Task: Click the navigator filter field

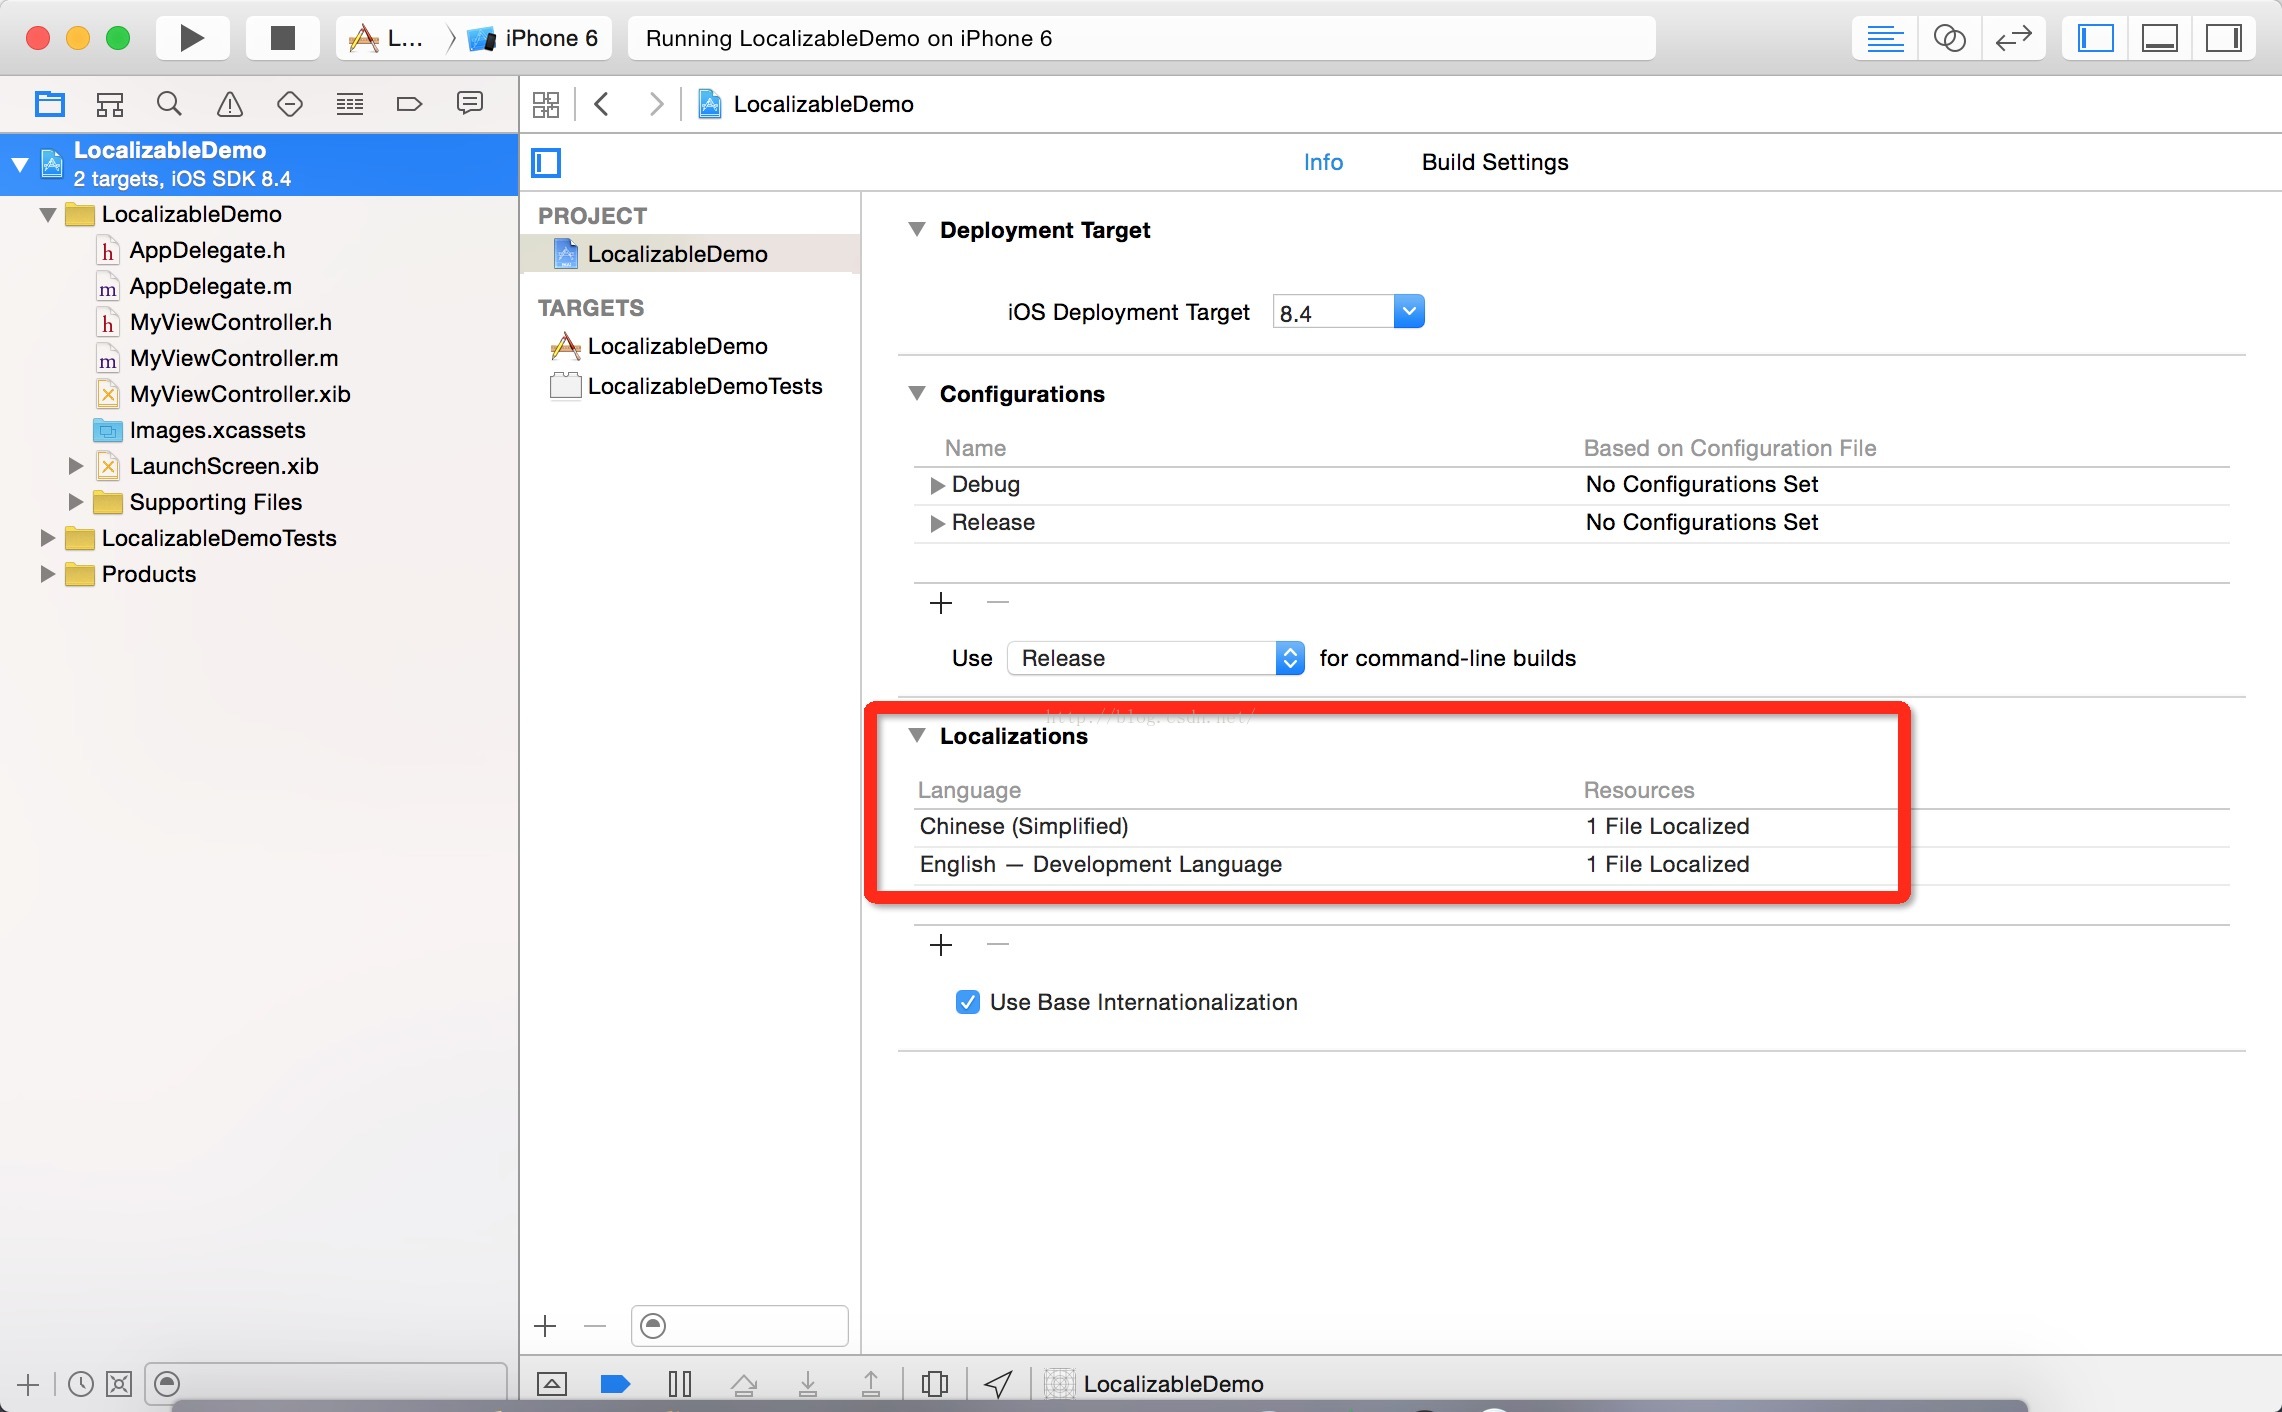Action: (x=326, y=1384)
